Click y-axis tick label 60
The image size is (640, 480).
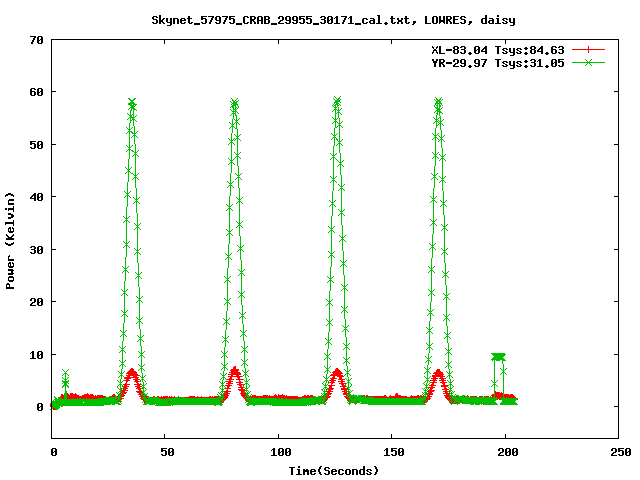click(37, 92)
